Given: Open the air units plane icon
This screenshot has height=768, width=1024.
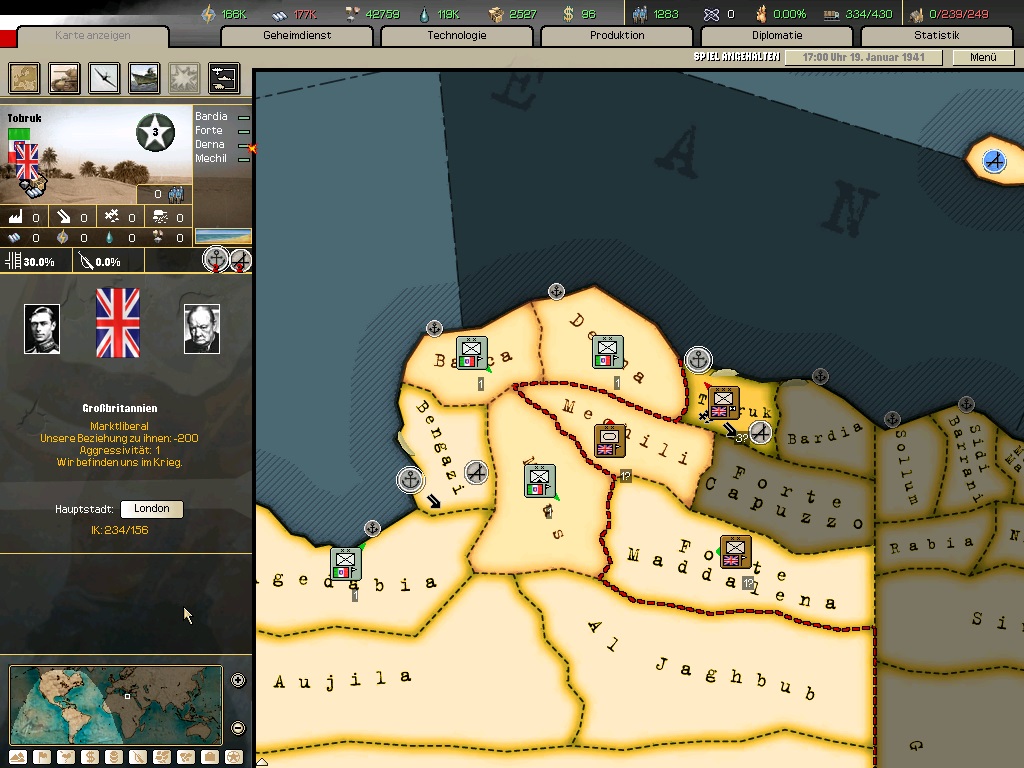Looking at the screenshot, I should (x=104, y=77).
